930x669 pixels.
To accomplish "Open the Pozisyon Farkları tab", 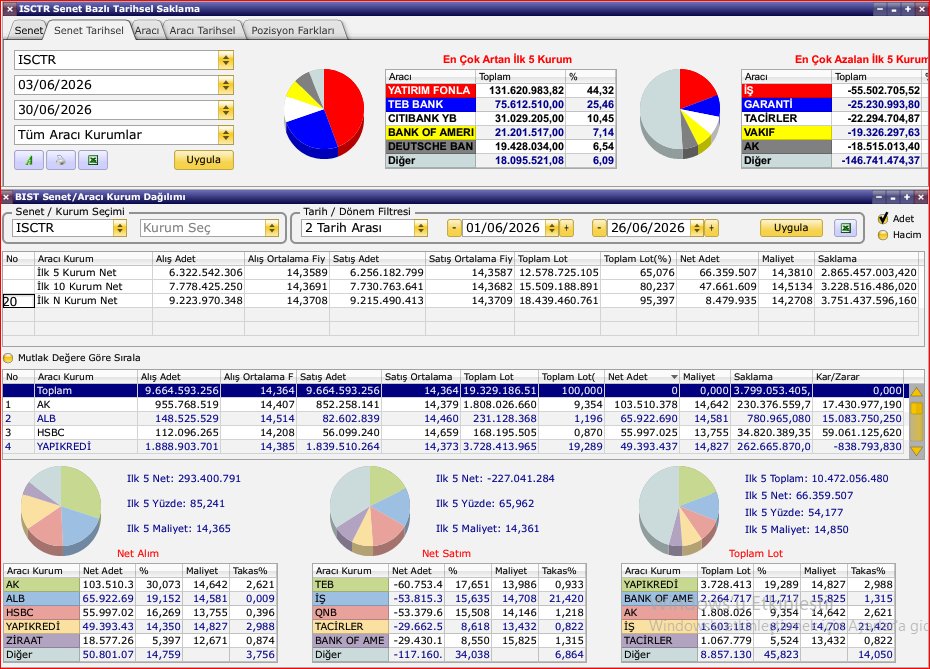I will click(292, 30).
